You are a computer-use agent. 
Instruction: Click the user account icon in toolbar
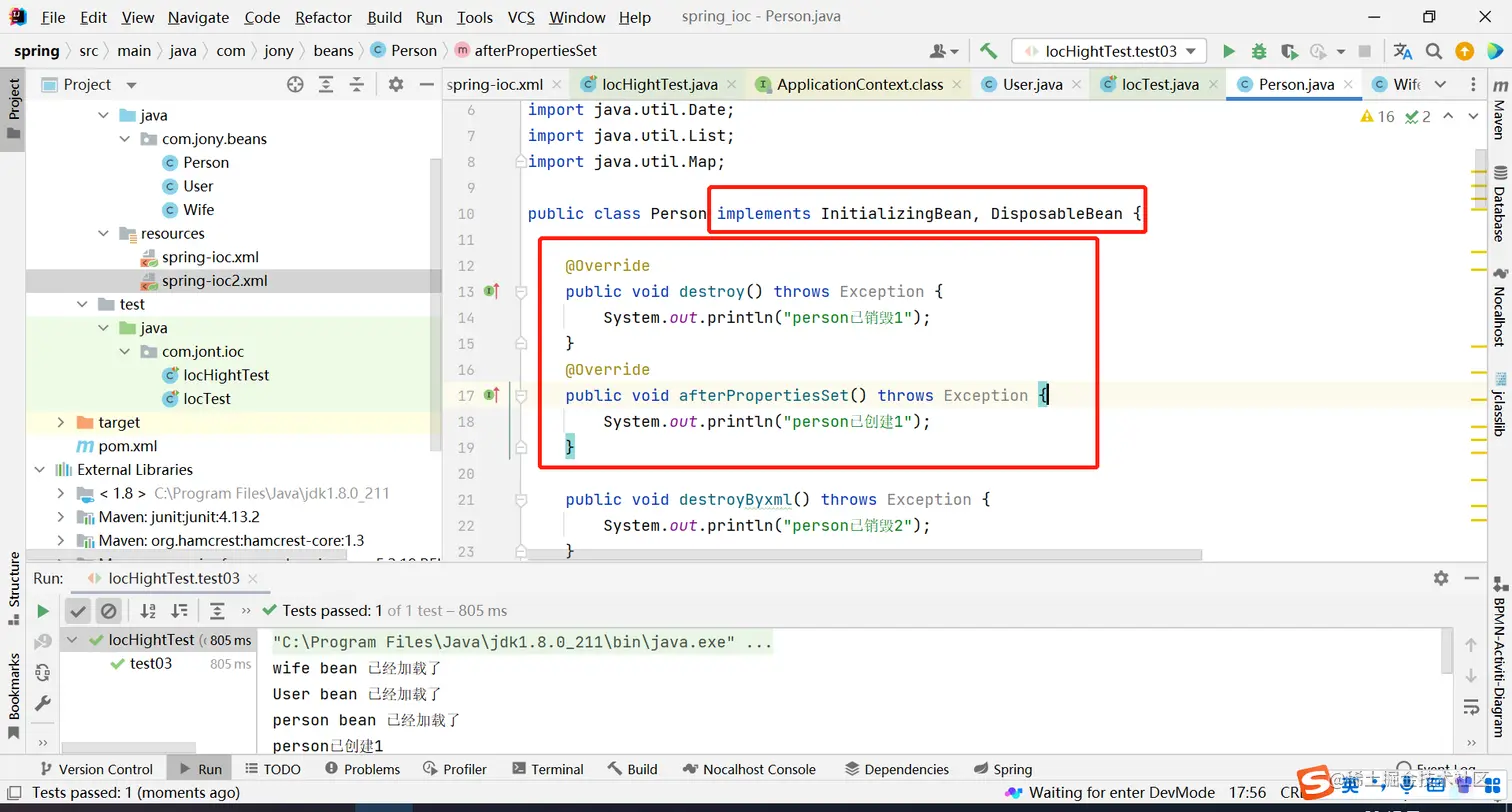pyautogui.click(x=943, y=51)
